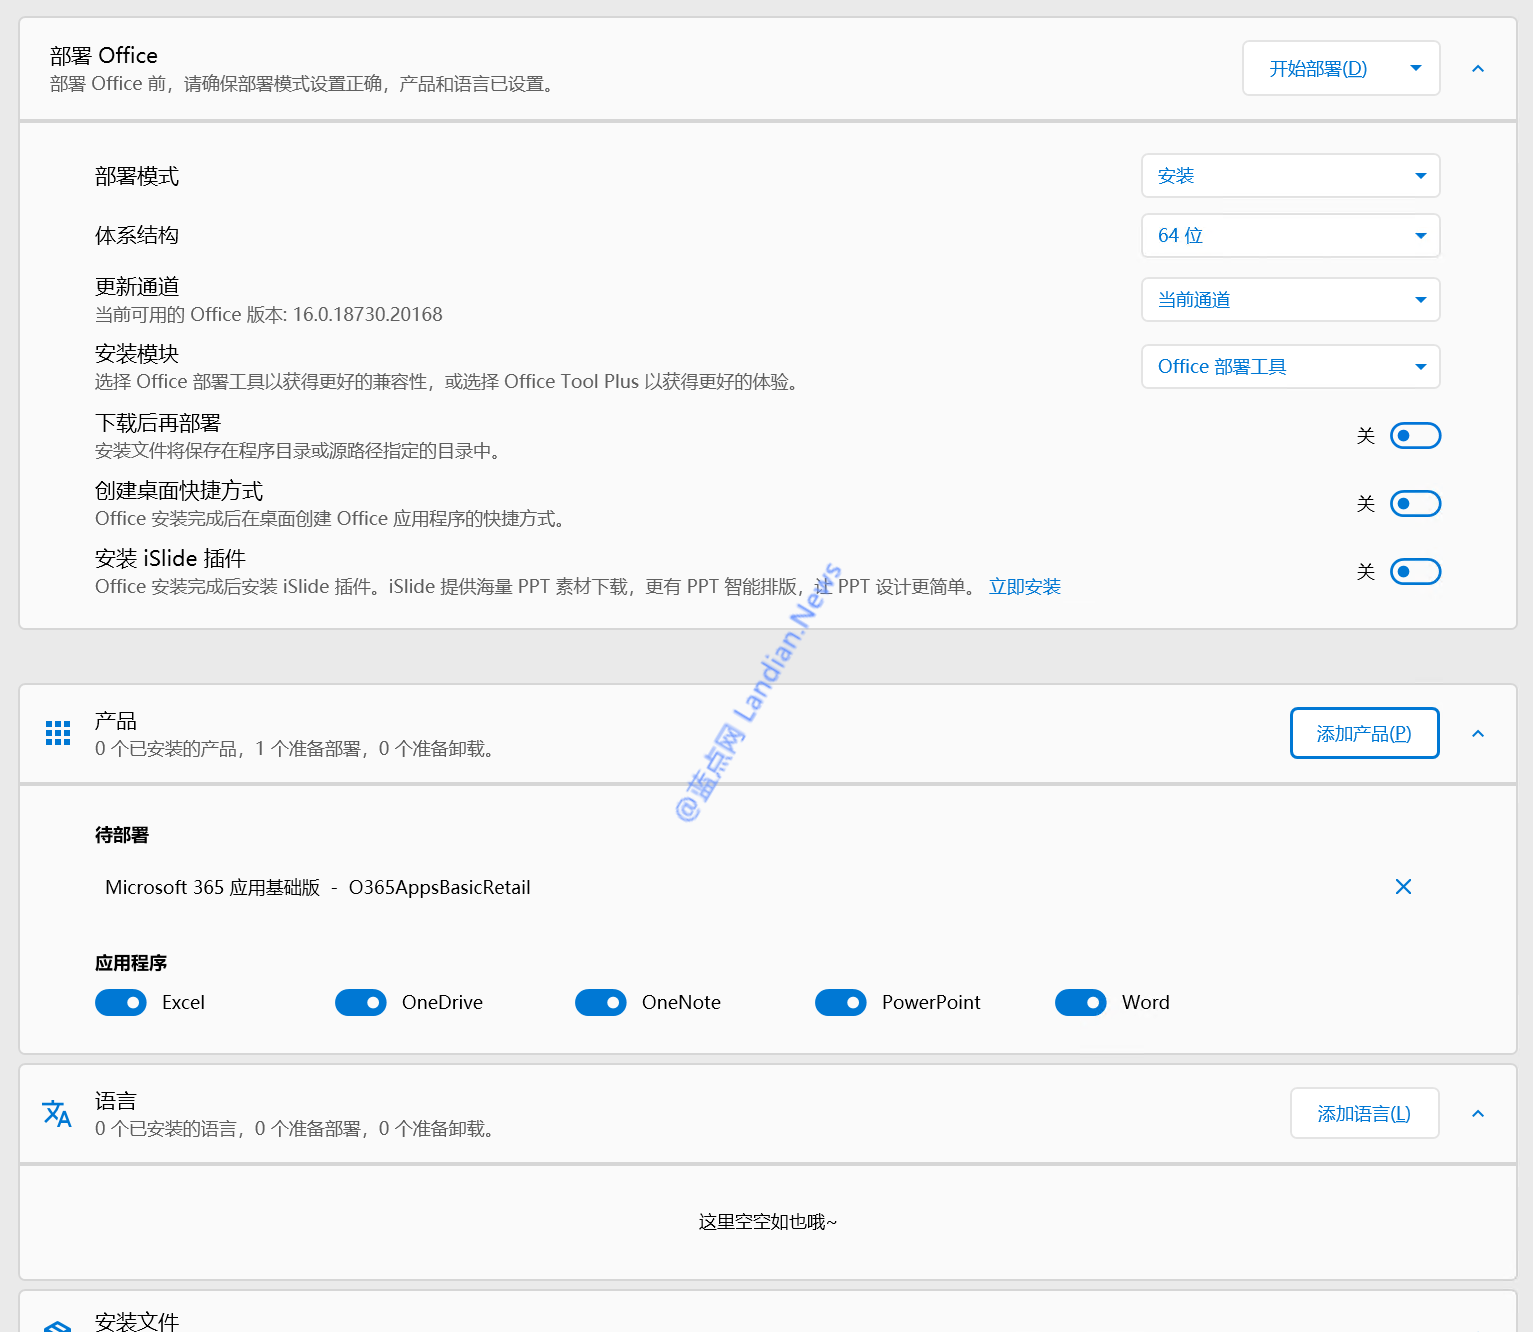Turn off the OneDrive application toggle

(361, 1002)
